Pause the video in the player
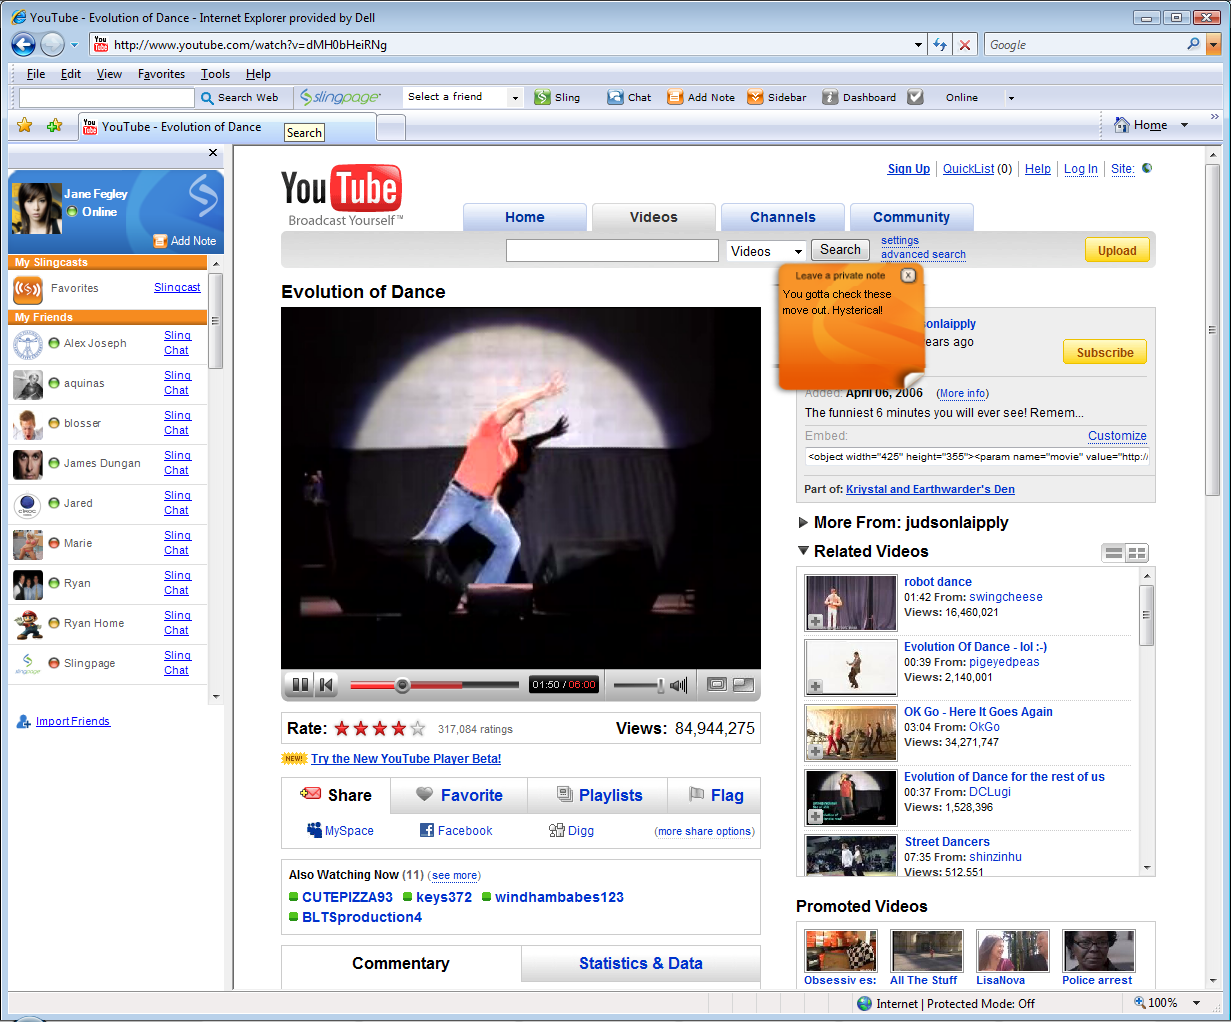 pos(299,685)
